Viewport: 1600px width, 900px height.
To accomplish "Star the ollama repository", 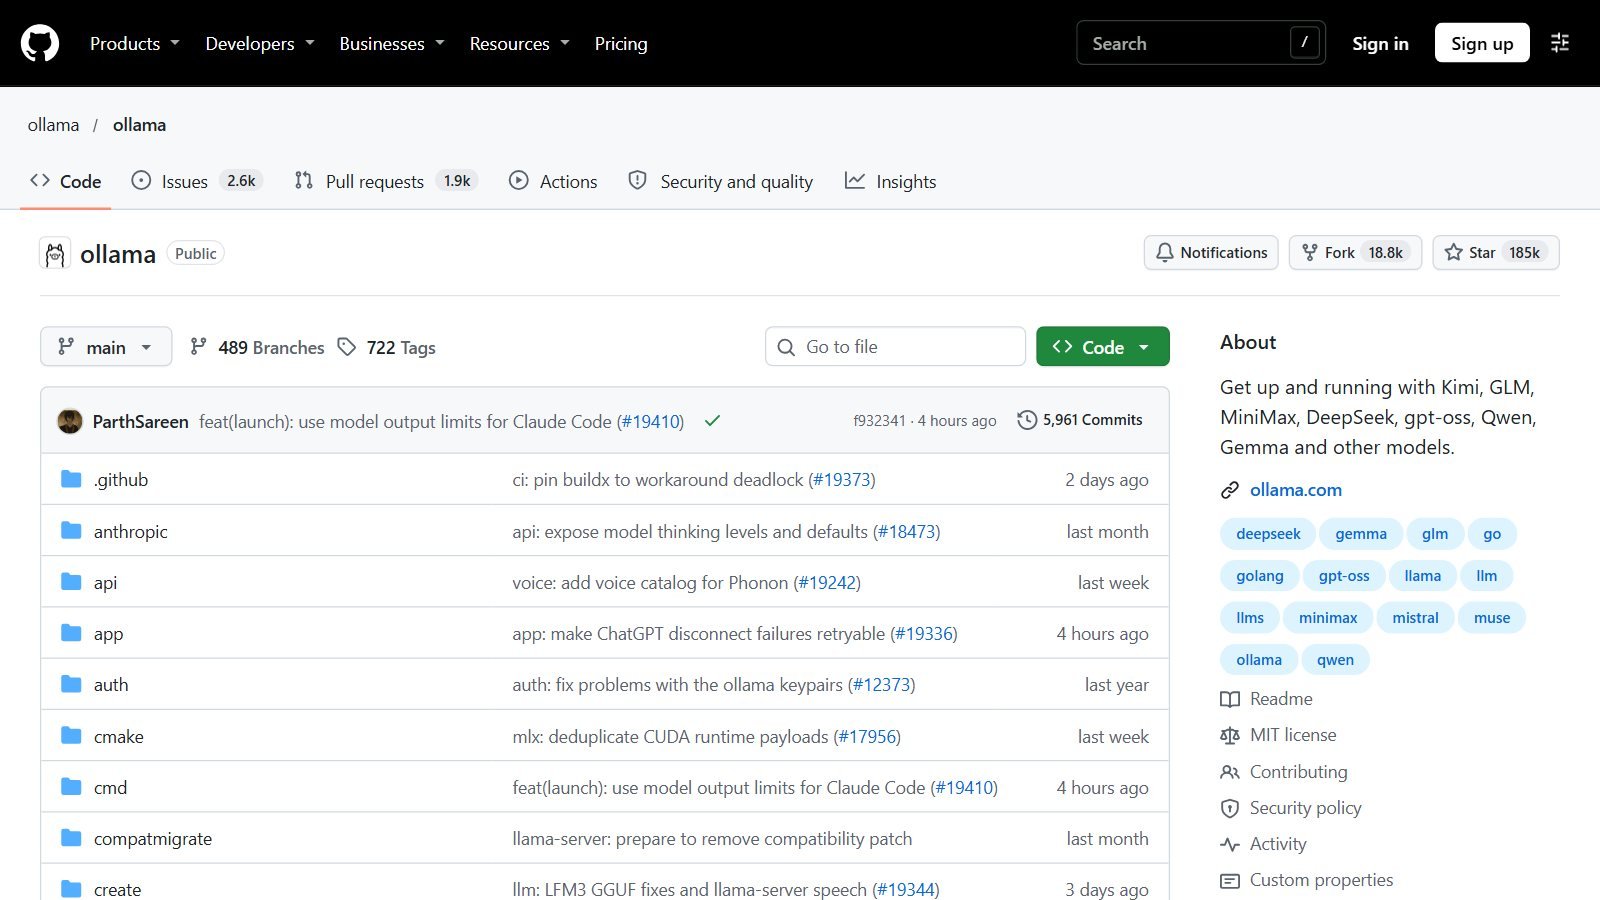I will point(1496,253).
